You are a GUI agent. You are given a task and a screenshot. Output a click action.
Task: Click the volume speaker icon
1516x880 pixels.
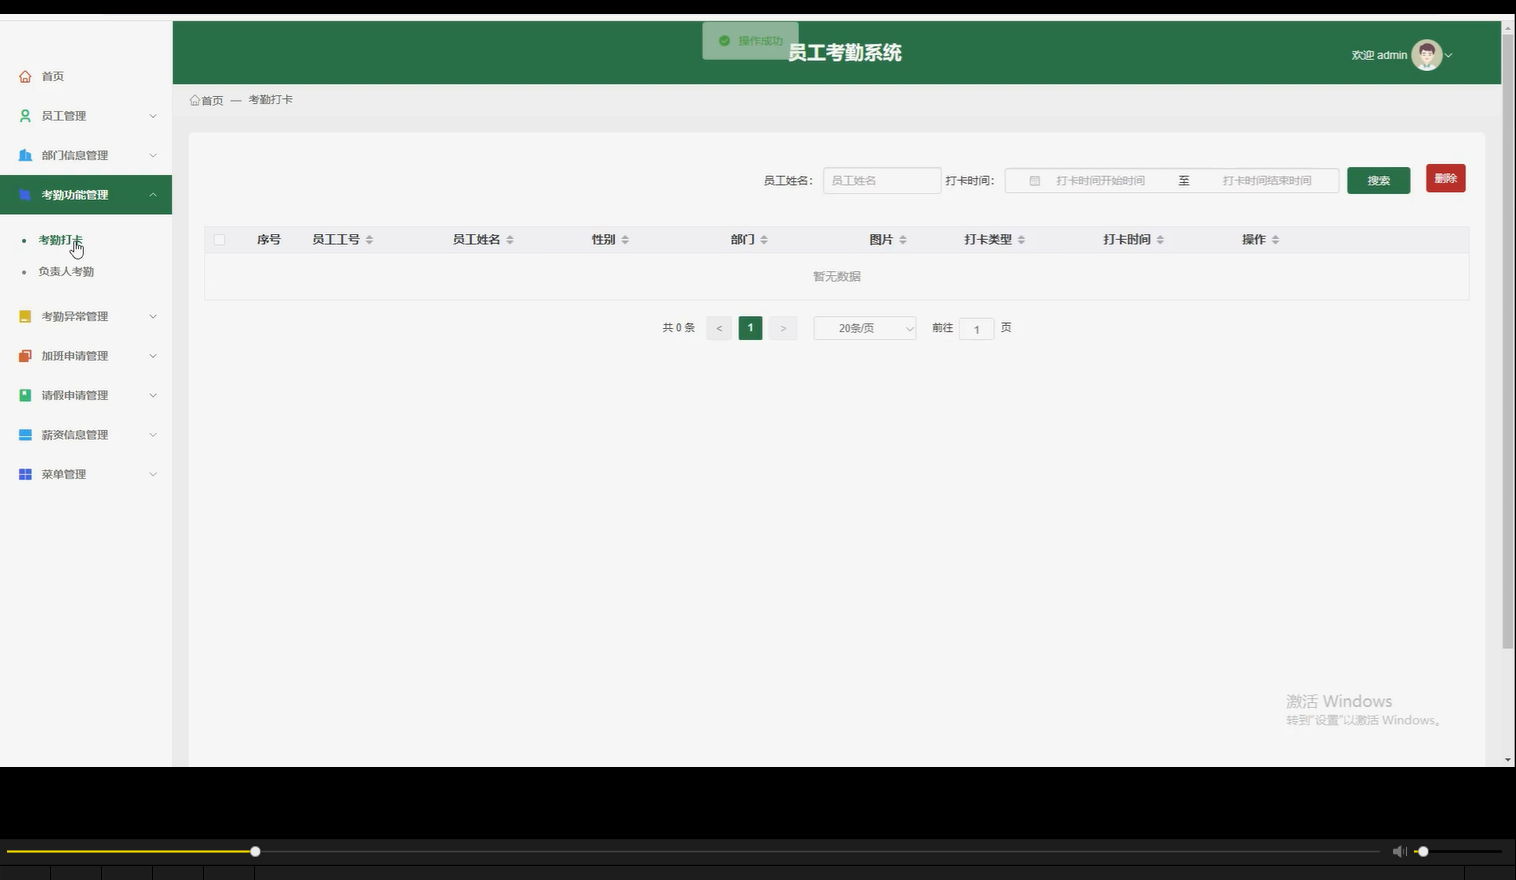click(x=1399, y=851)
